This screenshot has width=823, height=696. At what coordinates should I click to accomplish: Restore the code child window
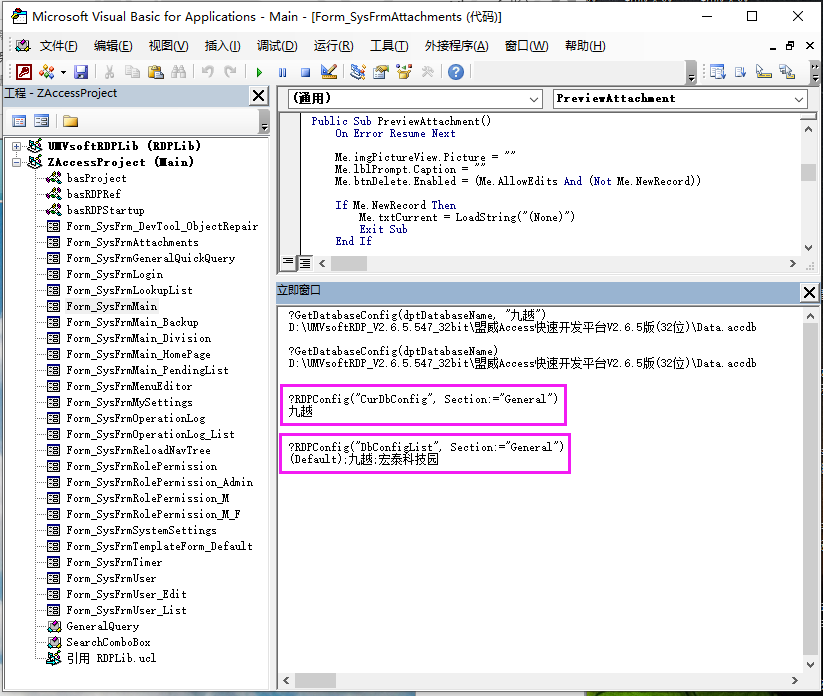790,46
